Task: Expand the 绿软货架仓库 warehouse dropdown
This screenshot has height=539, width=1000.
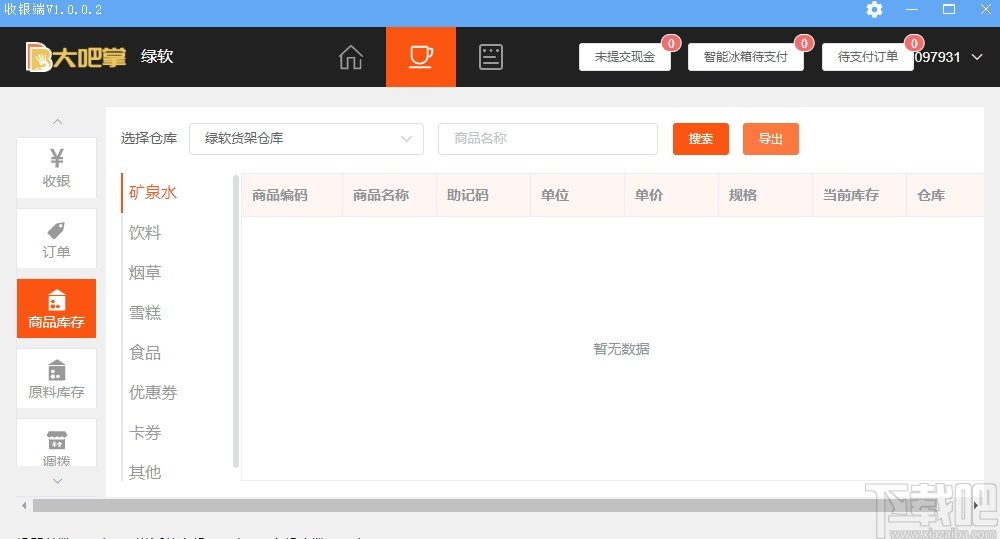Action: pyautogui.click(x=306, y=138)
